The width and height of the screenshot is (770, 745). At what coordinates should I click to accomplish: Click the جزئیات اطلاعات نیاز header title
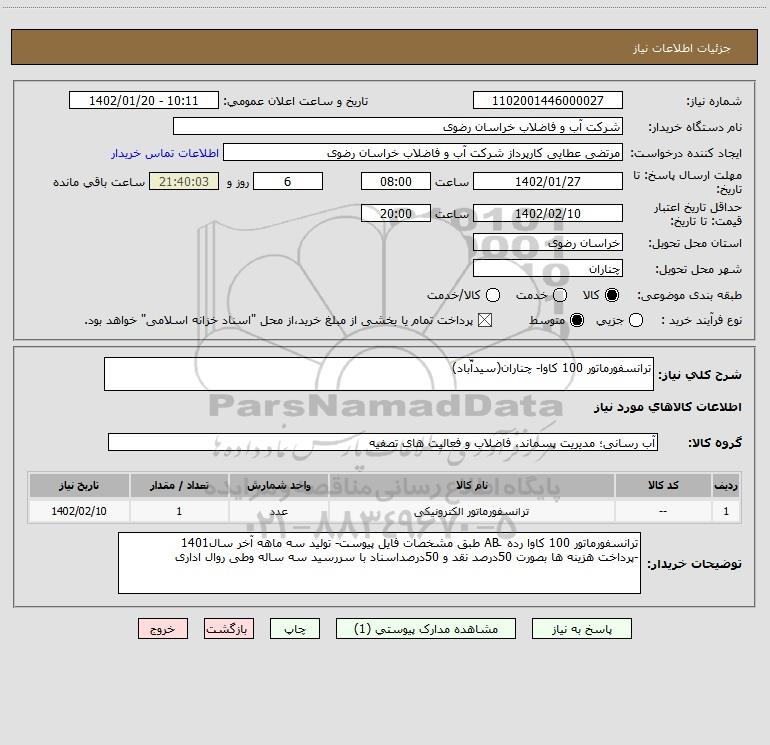click(x=682, y=48)
